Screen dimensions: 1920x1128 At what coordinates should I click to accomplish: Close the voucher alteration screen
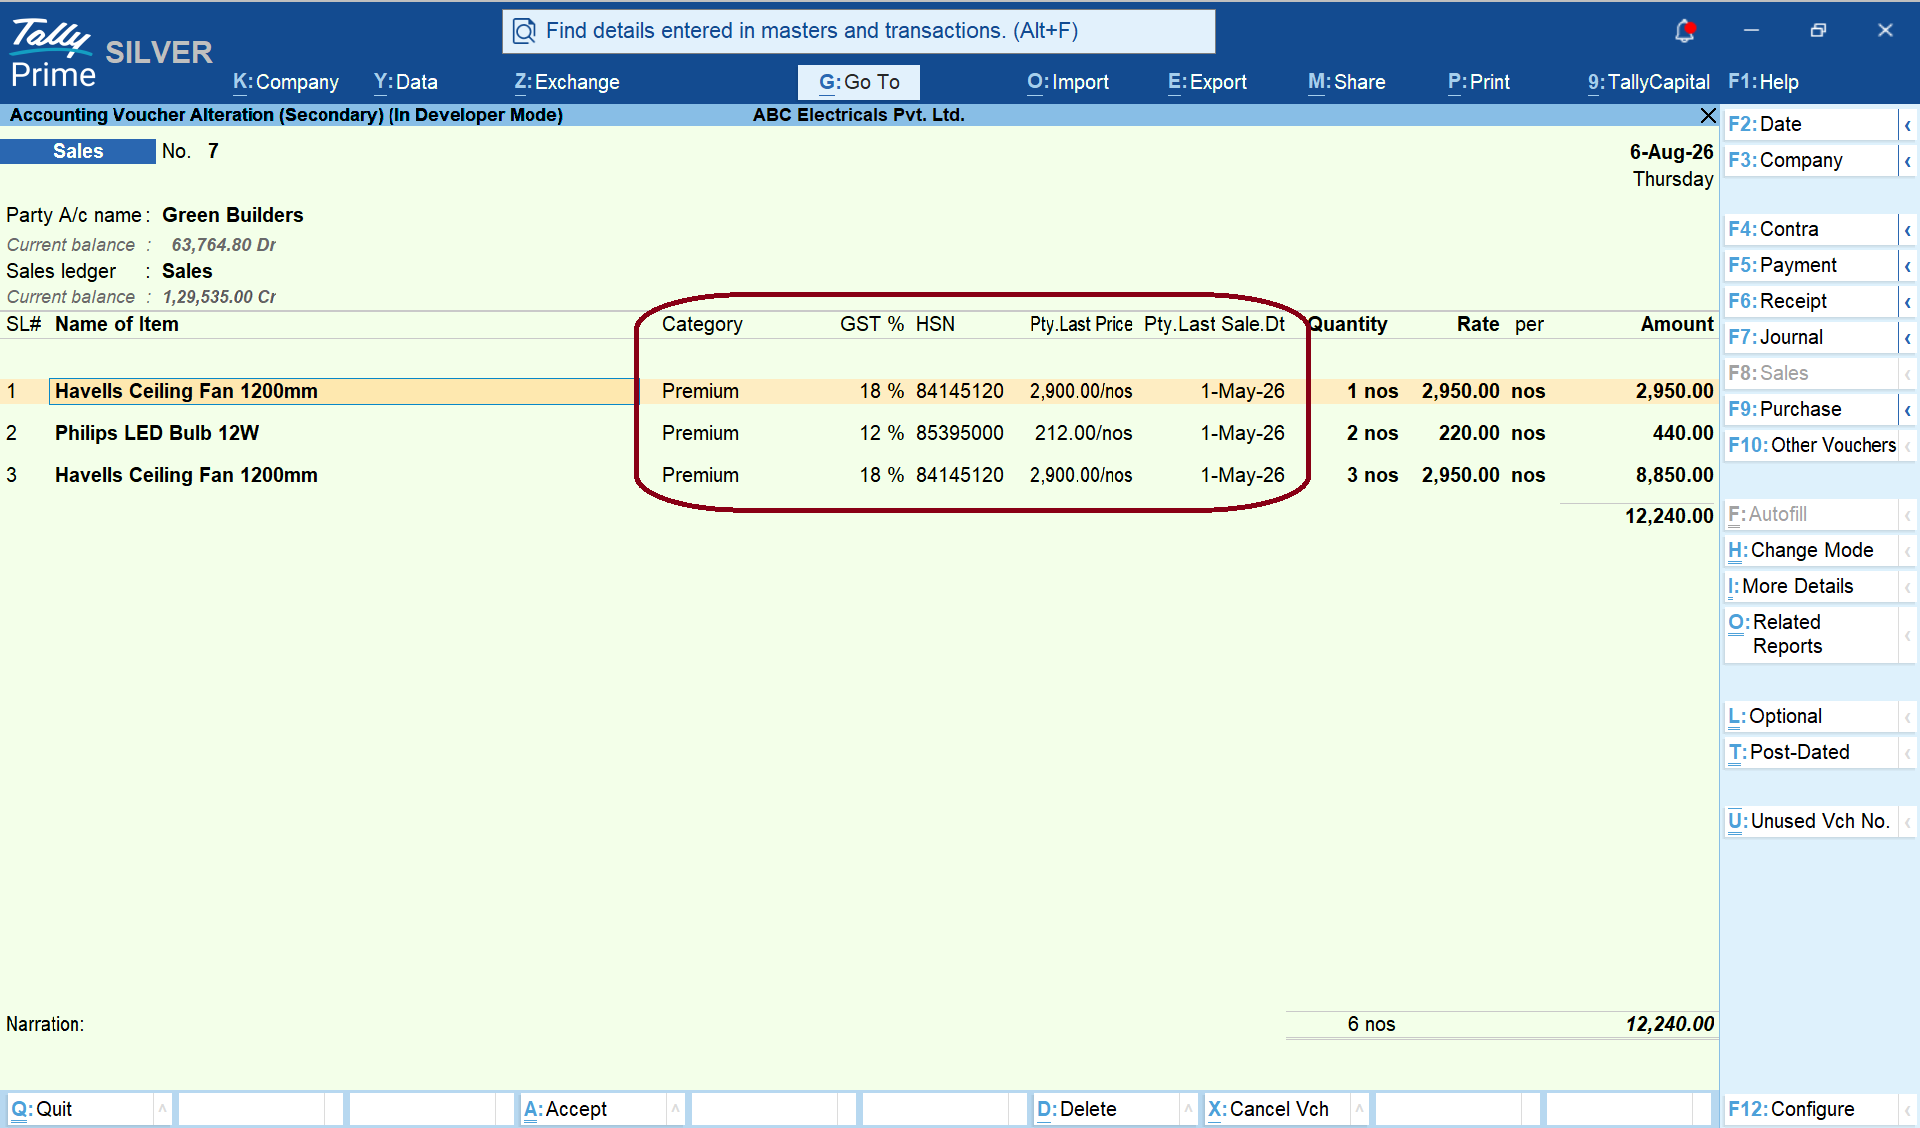pyautogui.click(x=1708, y=116)
